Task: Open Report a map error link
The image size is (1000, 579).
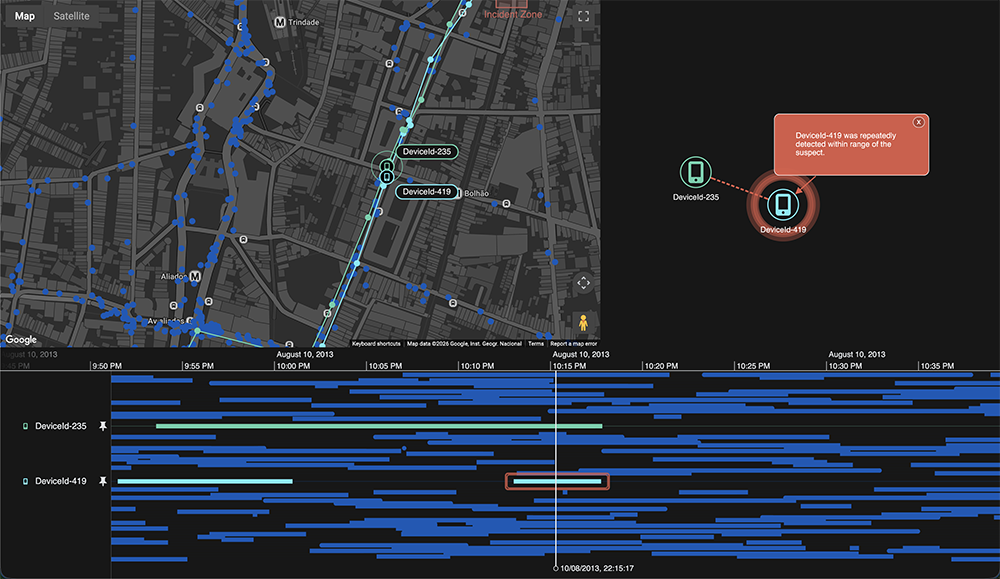Action: [573, 344]
